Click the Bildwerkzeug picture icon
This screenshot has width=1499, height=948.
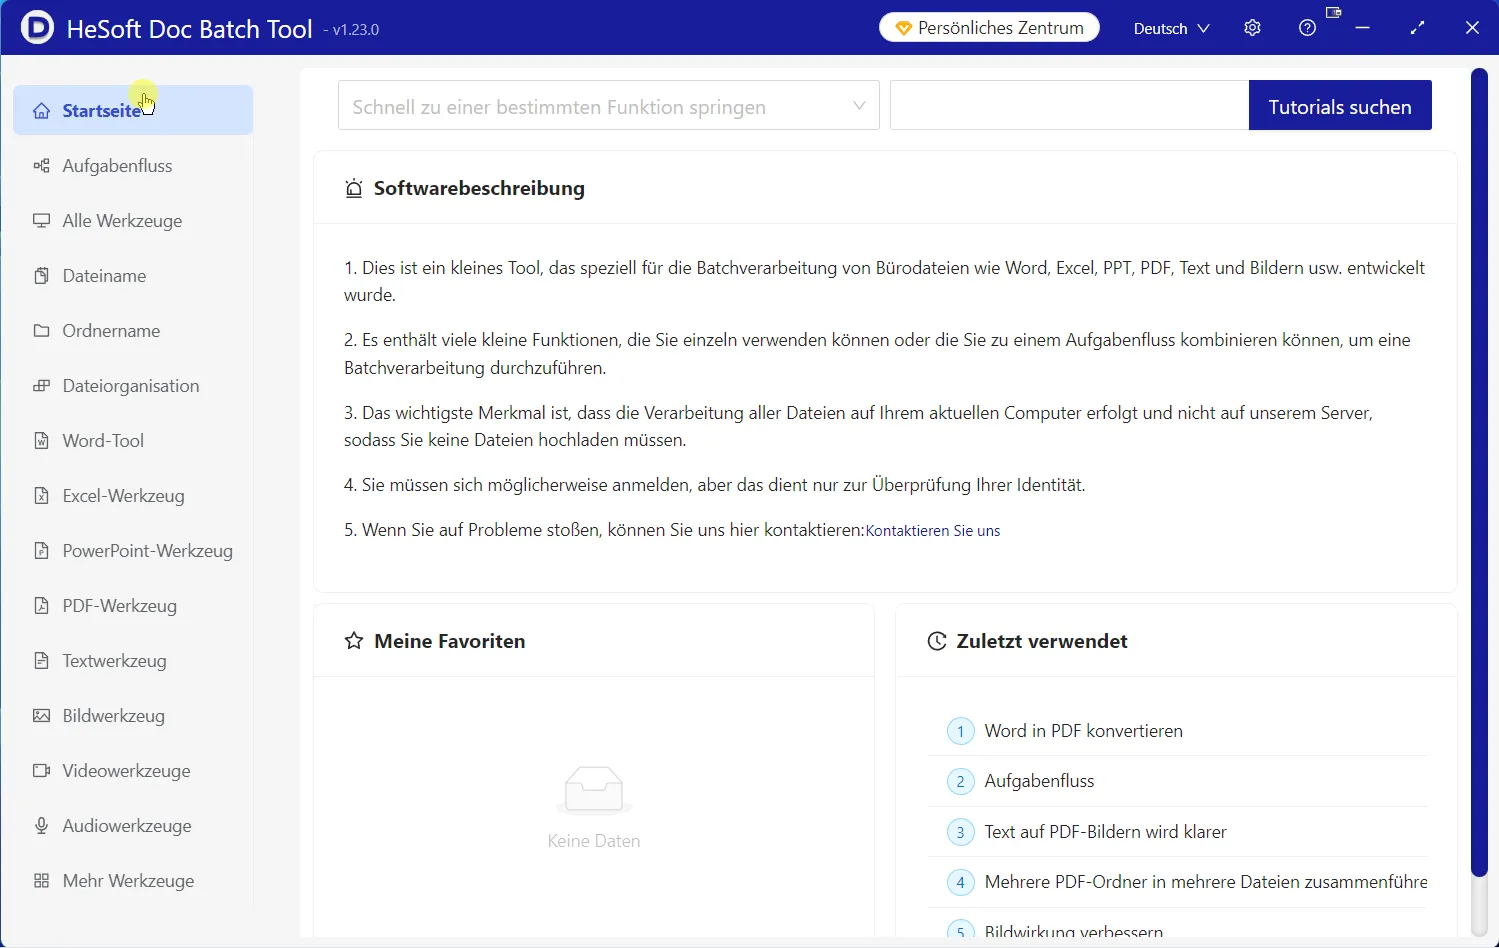tap(41, 716)
